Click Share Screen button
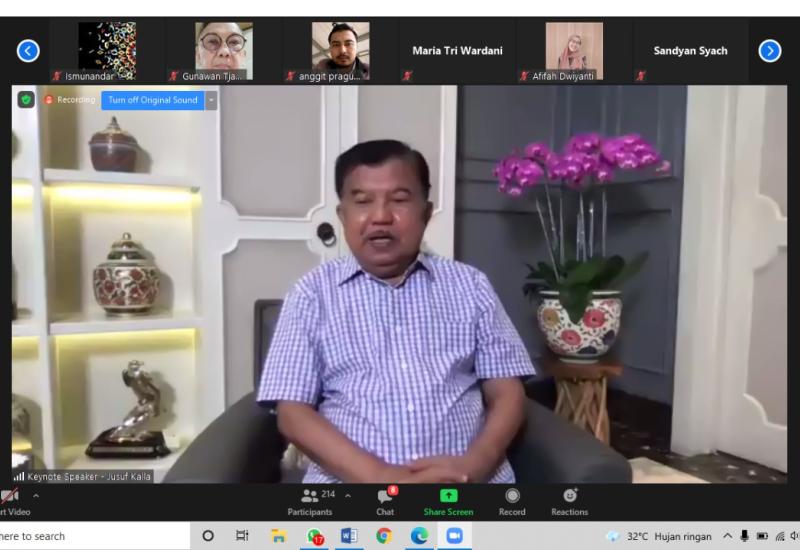This screenshot has width=800, height=550. [448, 502]
